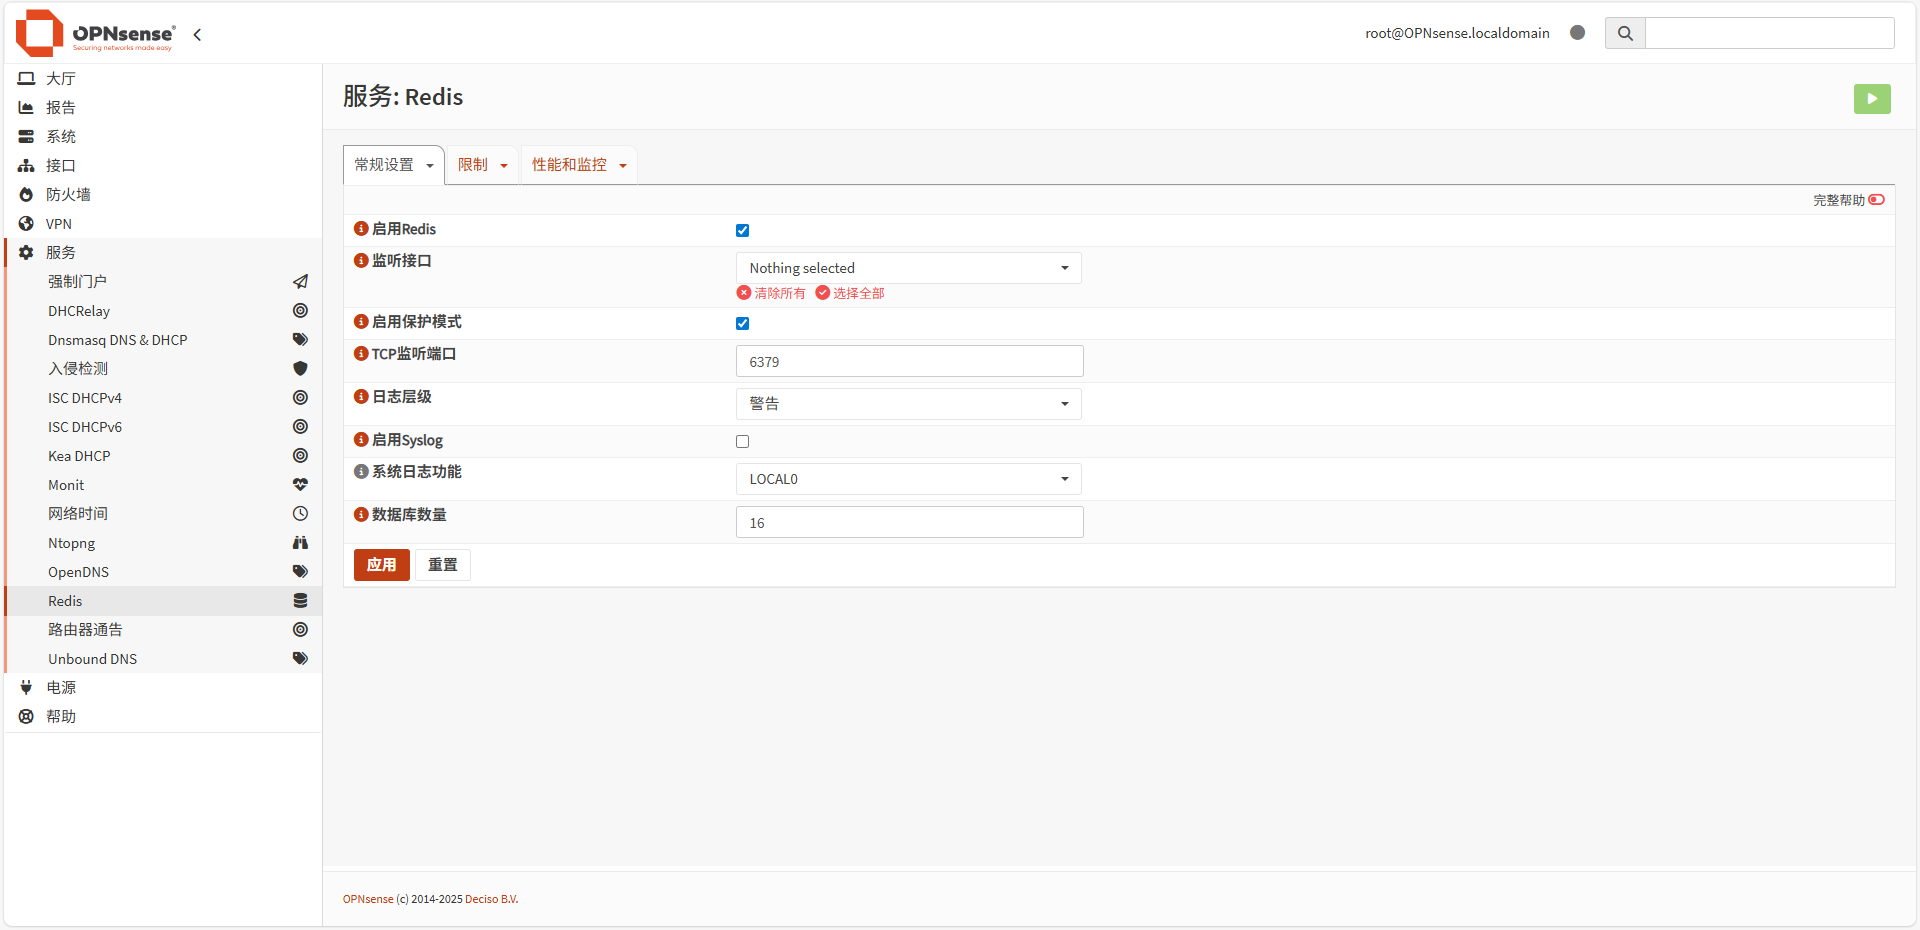This screenshot has width=1920, height=930.
Task: Click the tag icon beside Unbound DNS
Action: click(300, 658)
